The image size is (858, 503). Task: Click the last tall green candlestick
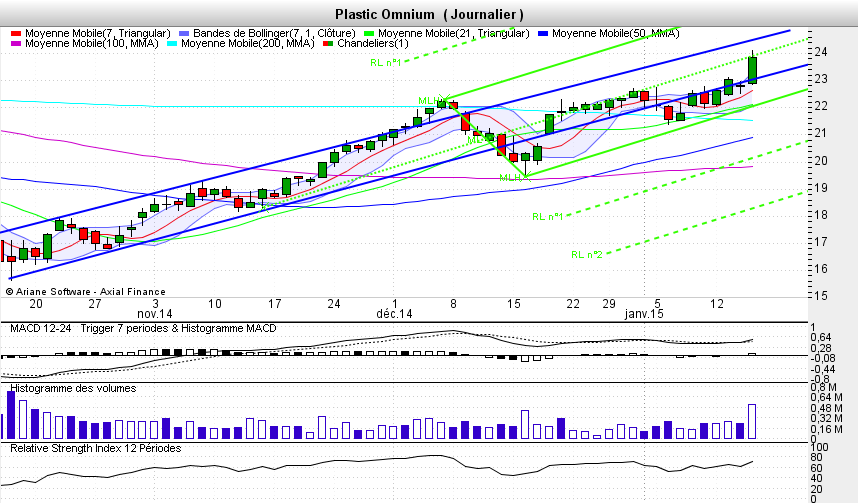pos(753,70)
